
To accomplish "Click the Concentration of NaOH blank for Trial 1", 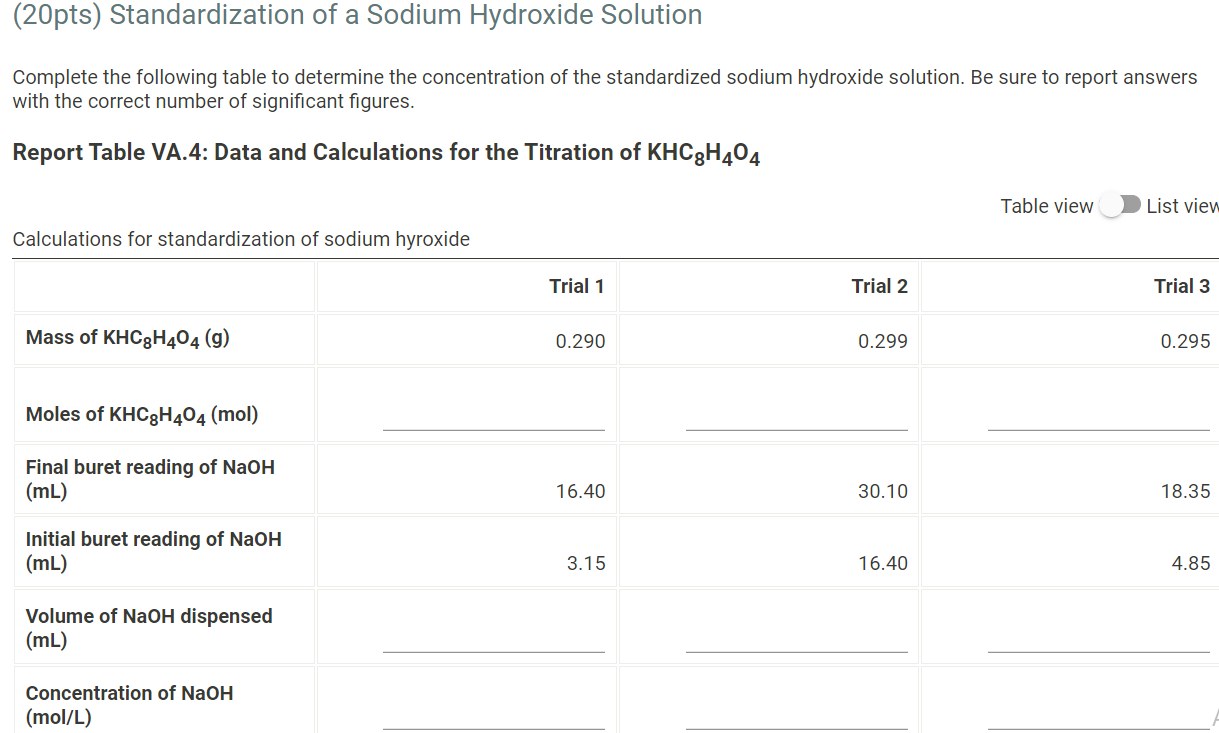I will click(494, 727).
